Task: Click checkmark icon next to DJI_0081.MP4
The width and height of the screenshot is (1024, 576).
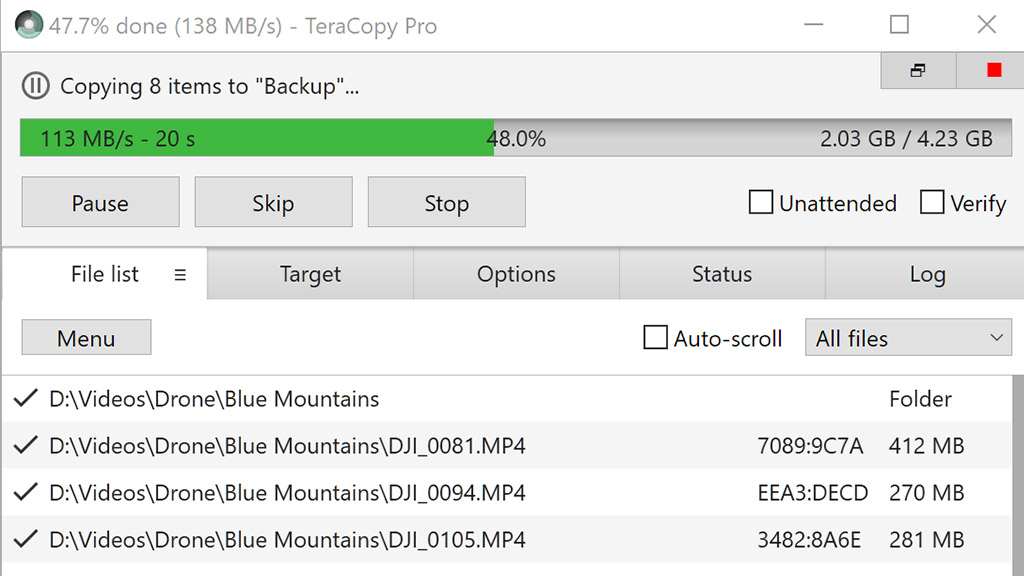Action: pos(25,445)
